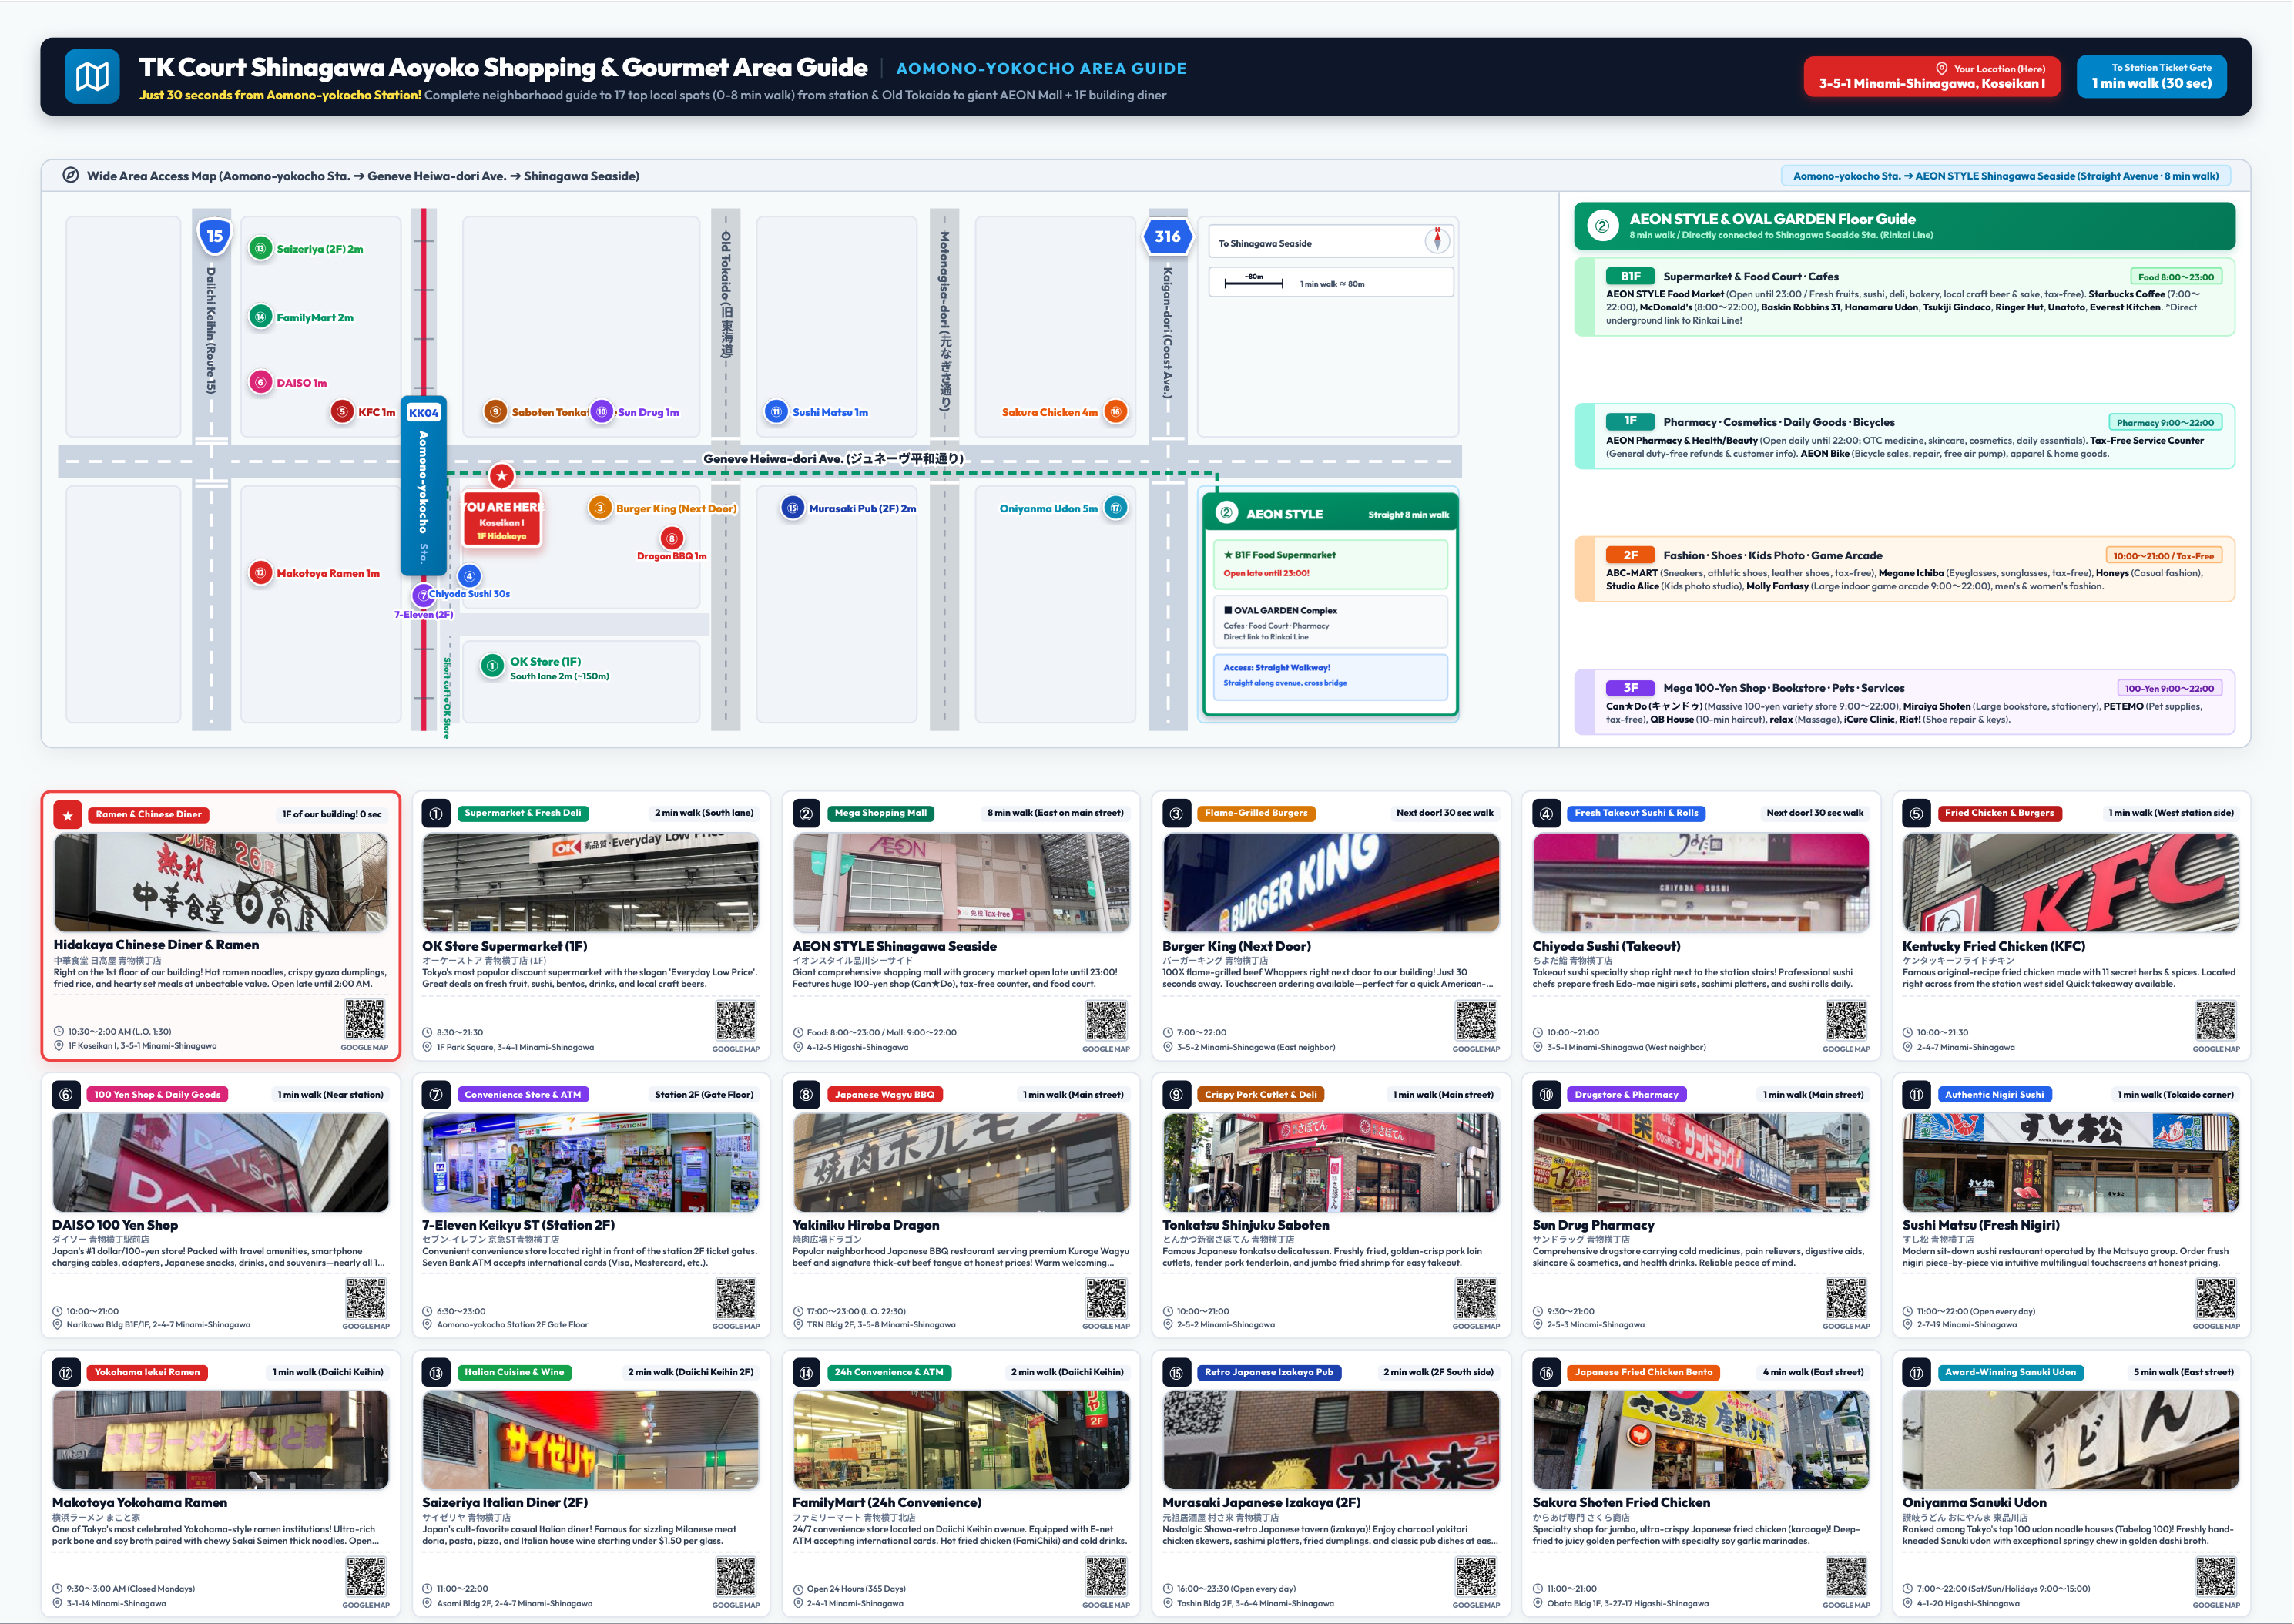Image resolution: width=2294 pixels, height=1624 pixels.
Task: Click the Retro Japanese Izakaya Pub category tag
Action: click(1268, 1372)
